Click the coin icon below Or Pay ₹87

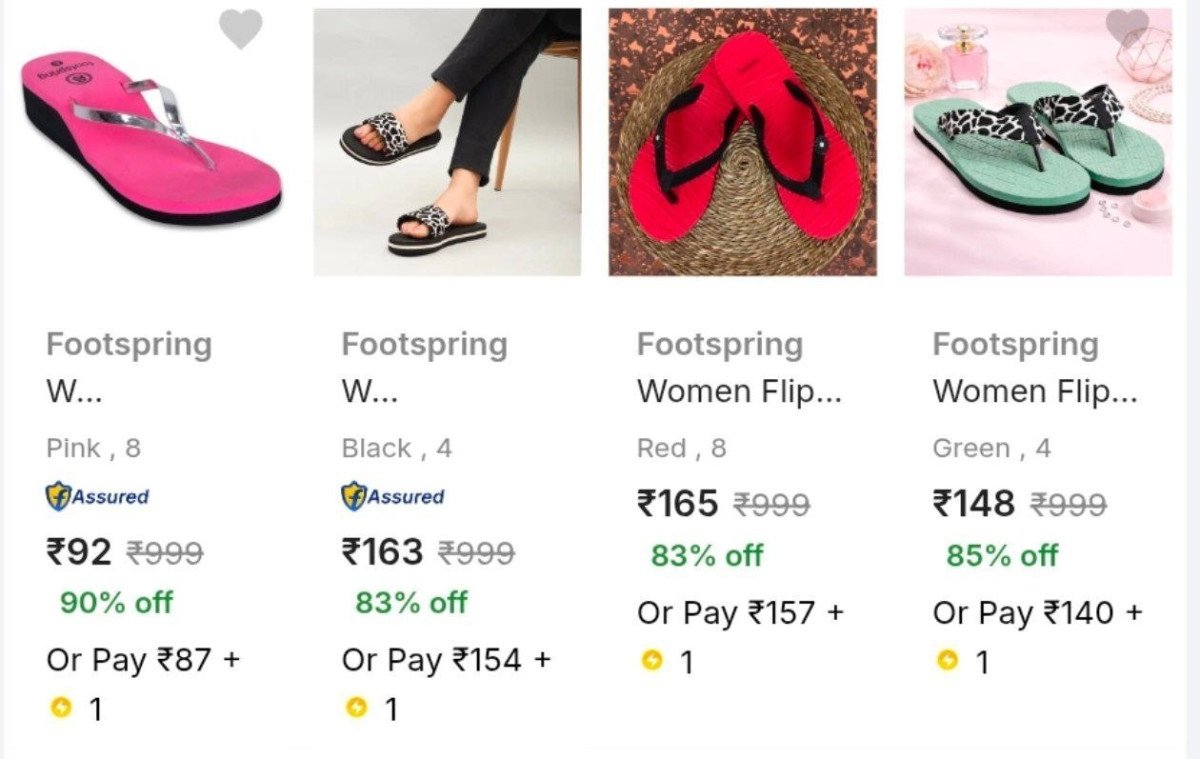pos(59,707)
